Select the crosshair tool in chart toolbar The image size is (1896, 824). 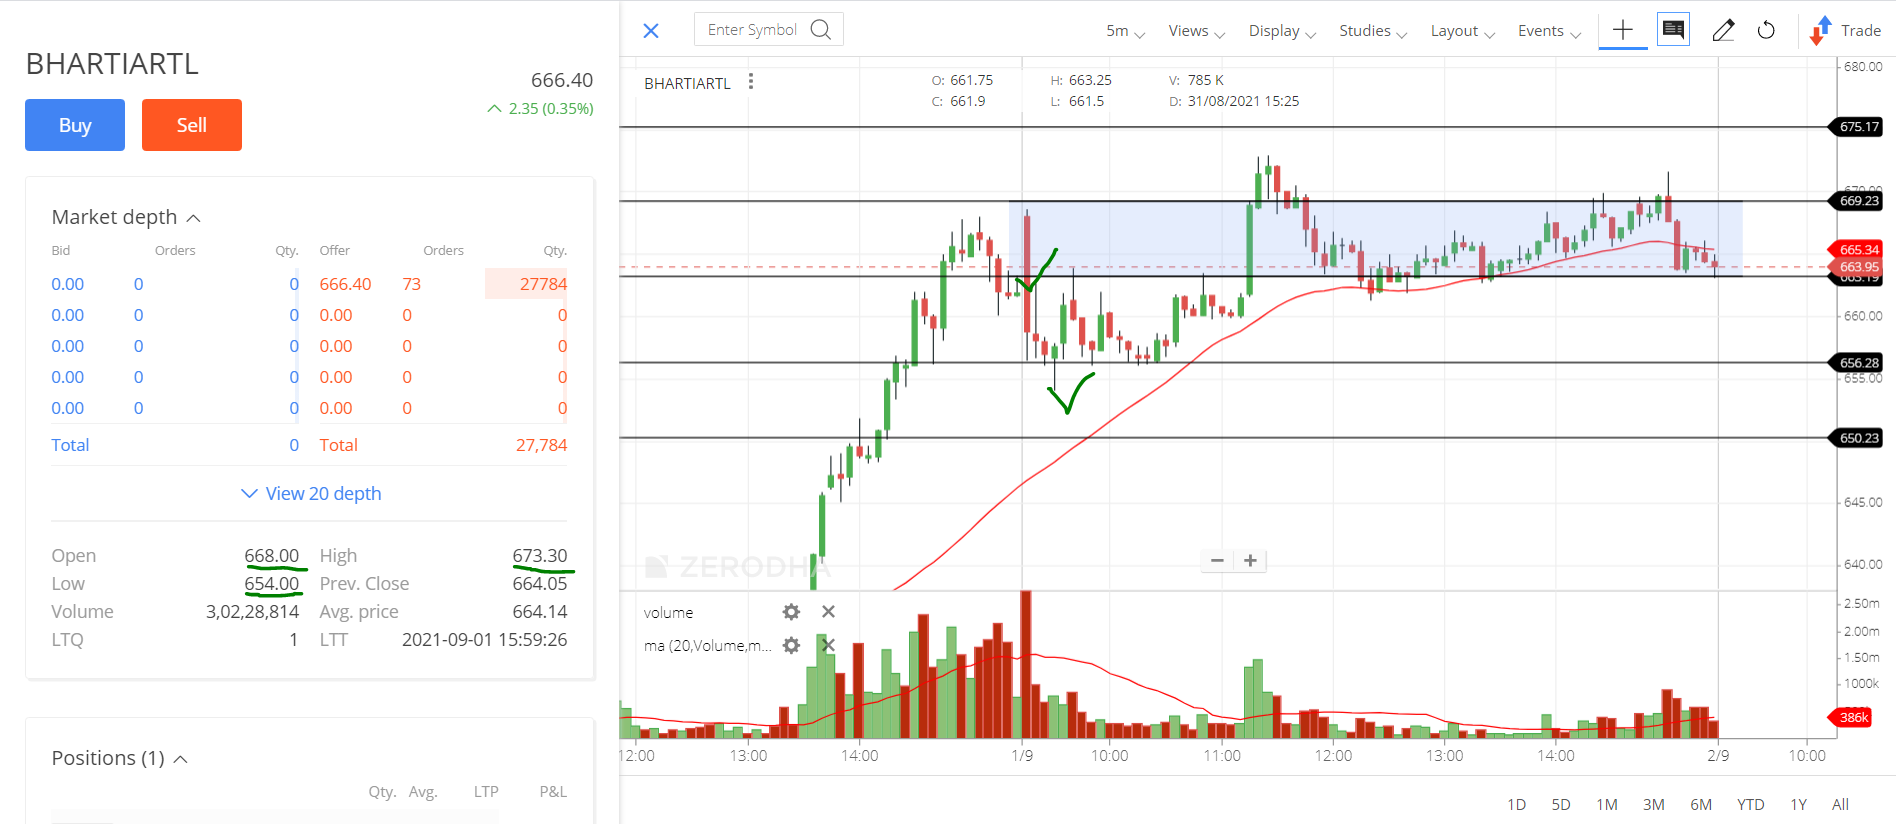1623,30
